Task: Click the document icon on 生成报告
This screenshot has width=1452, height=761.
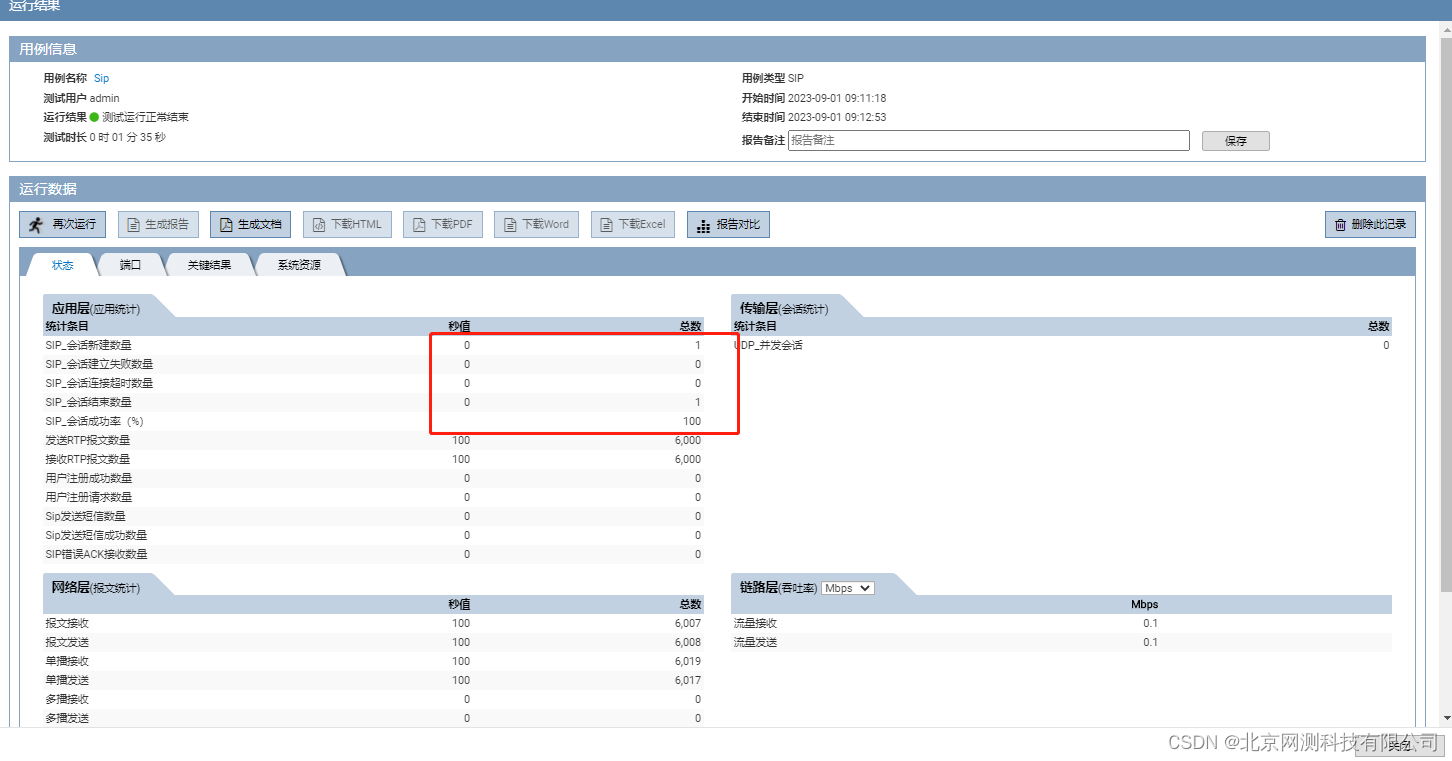Action: point(133,225)
